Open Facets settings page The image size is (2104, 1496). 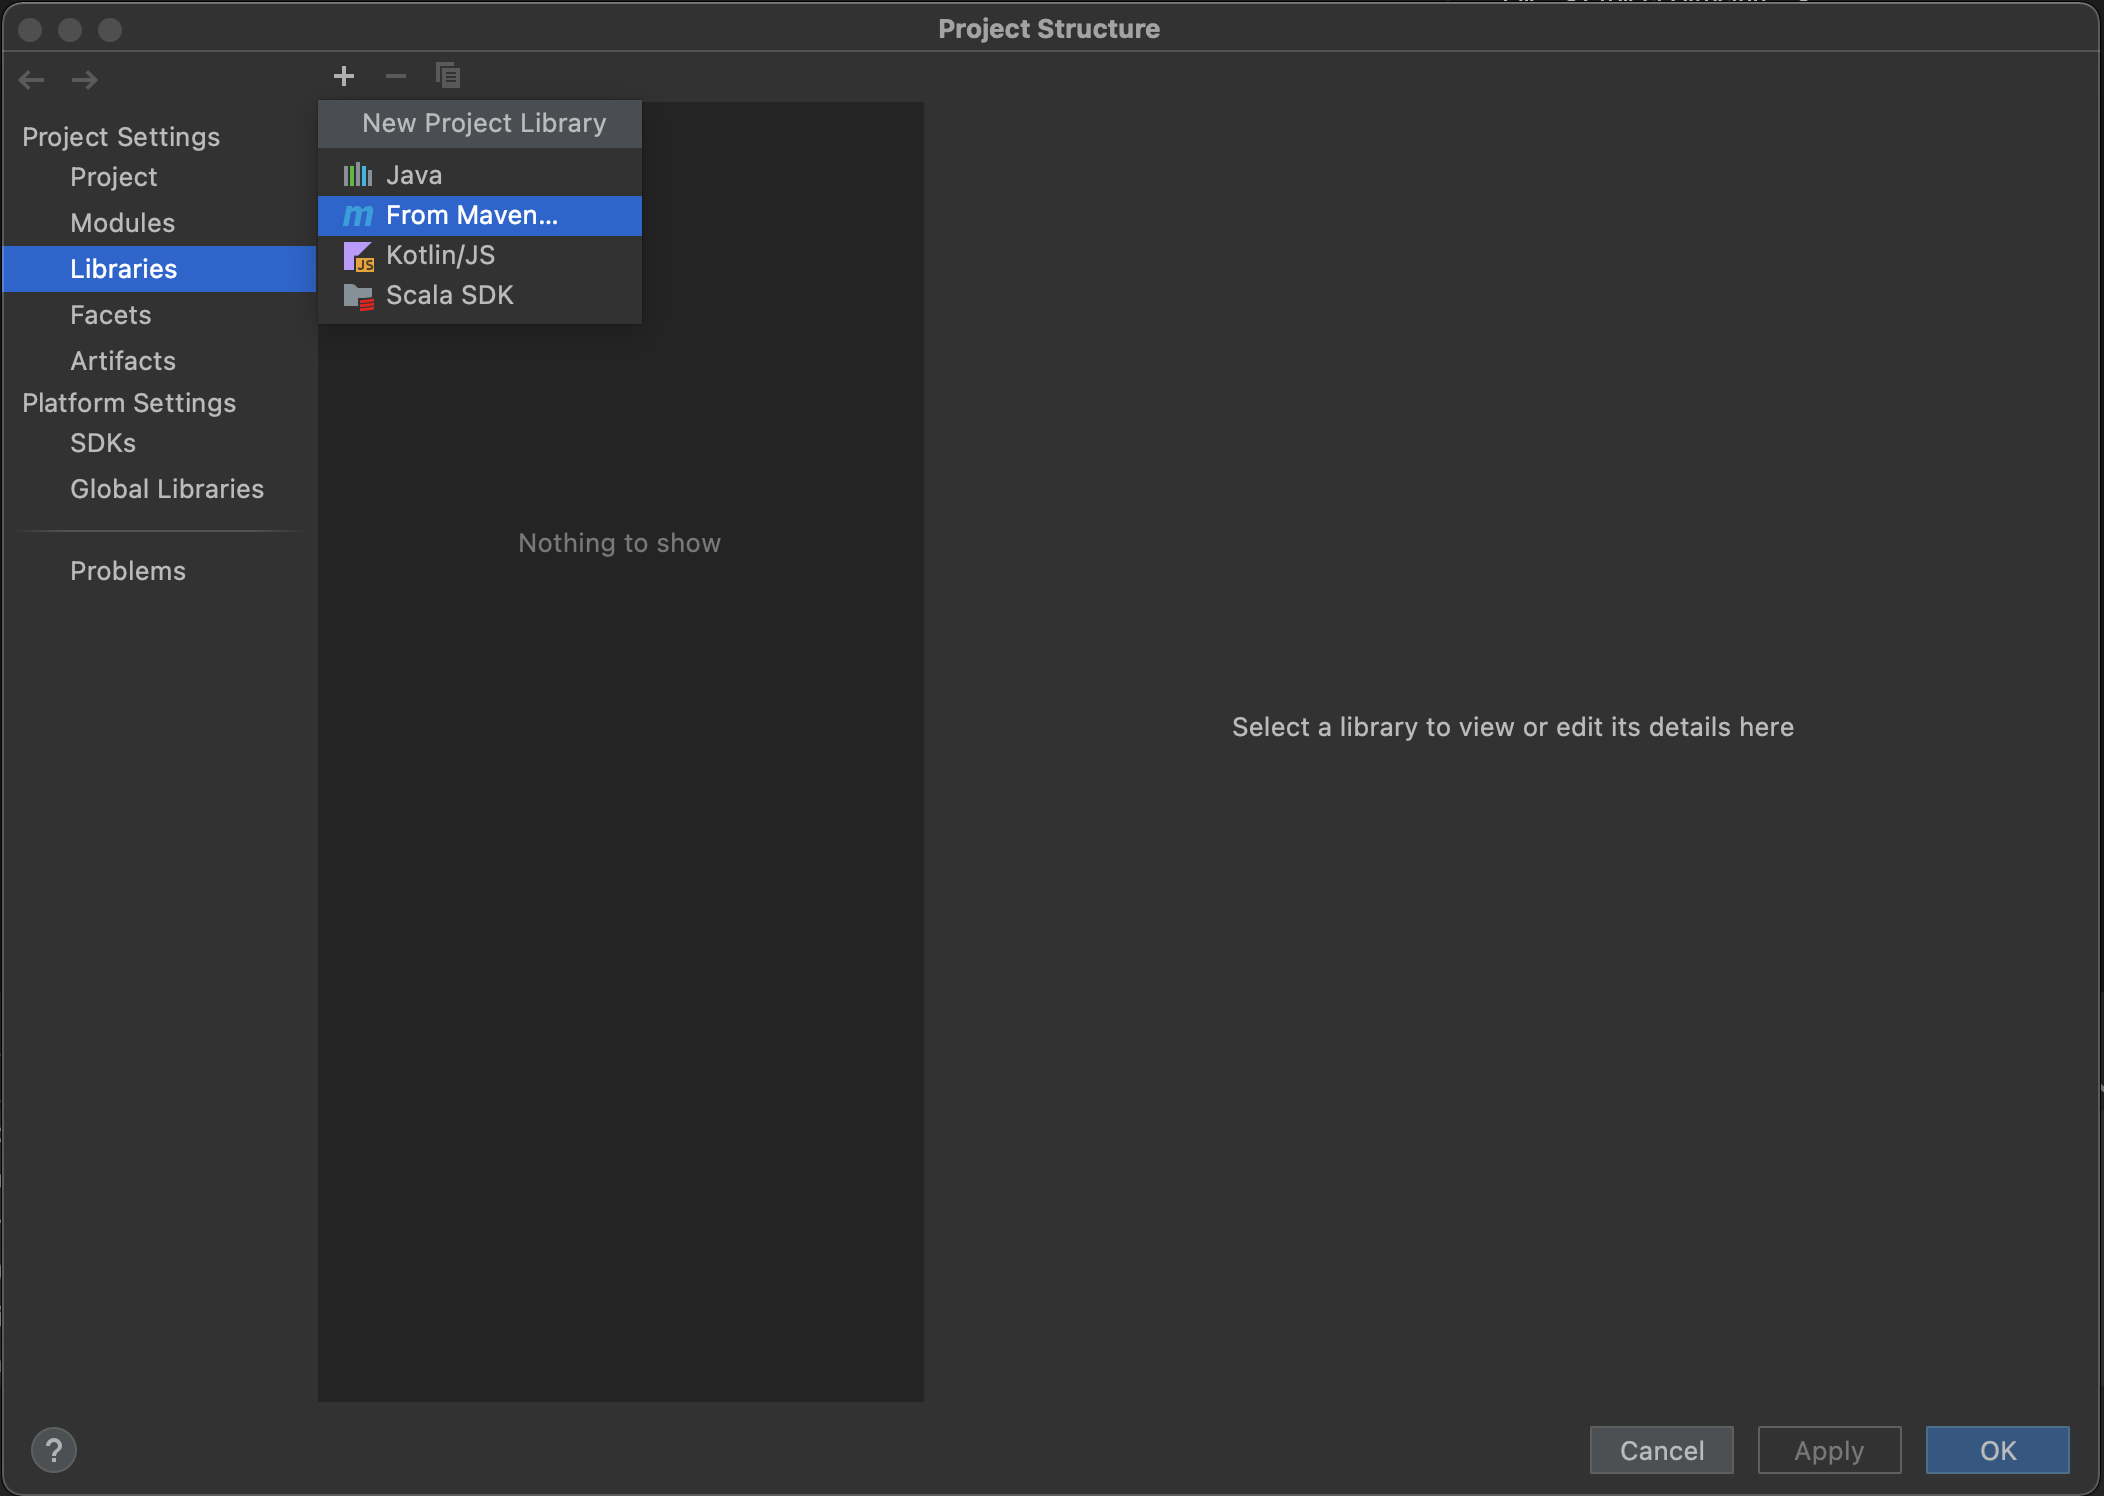[x=110, y=315]
